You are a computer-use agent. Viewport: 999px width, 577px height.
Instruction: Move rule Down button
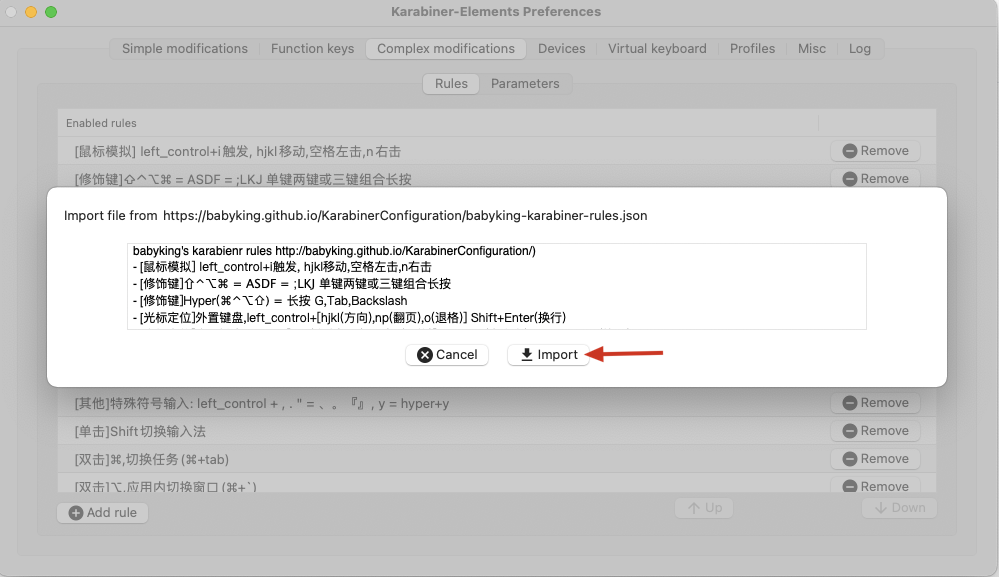click(x=900, y=508)
